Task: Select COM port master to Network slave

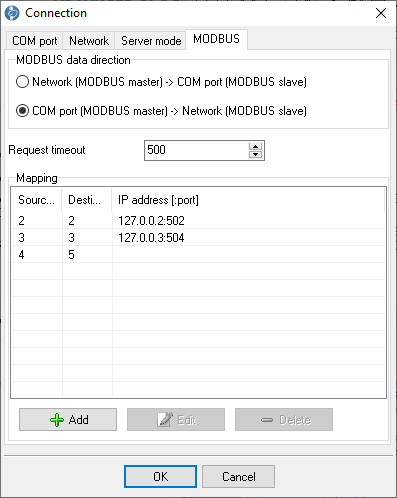Action: 22,111
